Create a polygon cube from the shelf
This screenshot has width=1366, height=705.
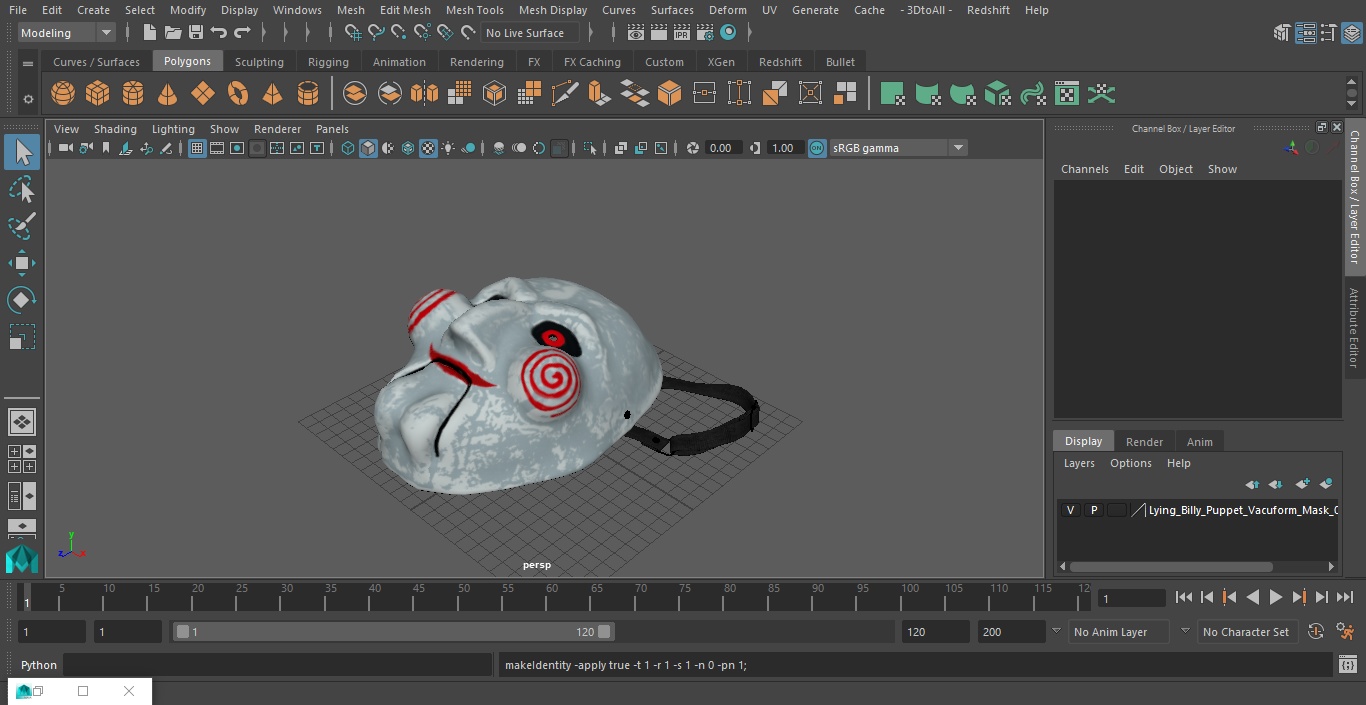click(98, 94)
